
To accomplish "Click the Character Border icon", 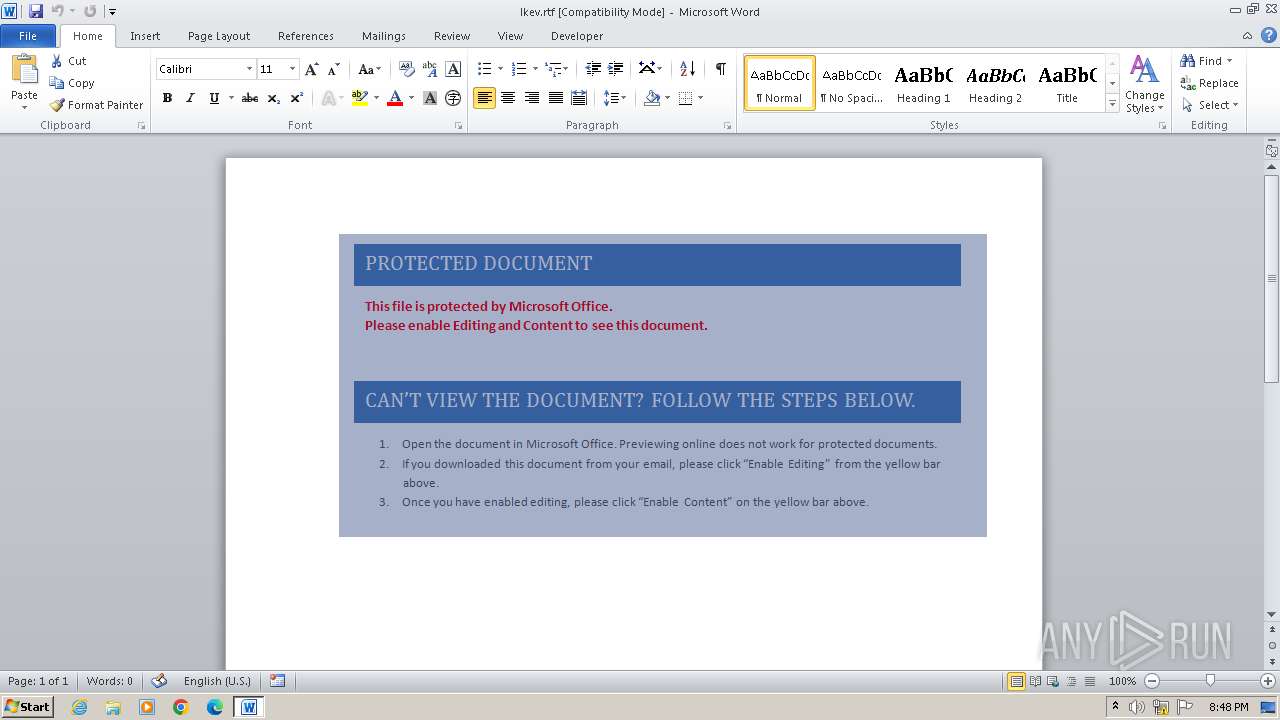I will tap(453, 69).
